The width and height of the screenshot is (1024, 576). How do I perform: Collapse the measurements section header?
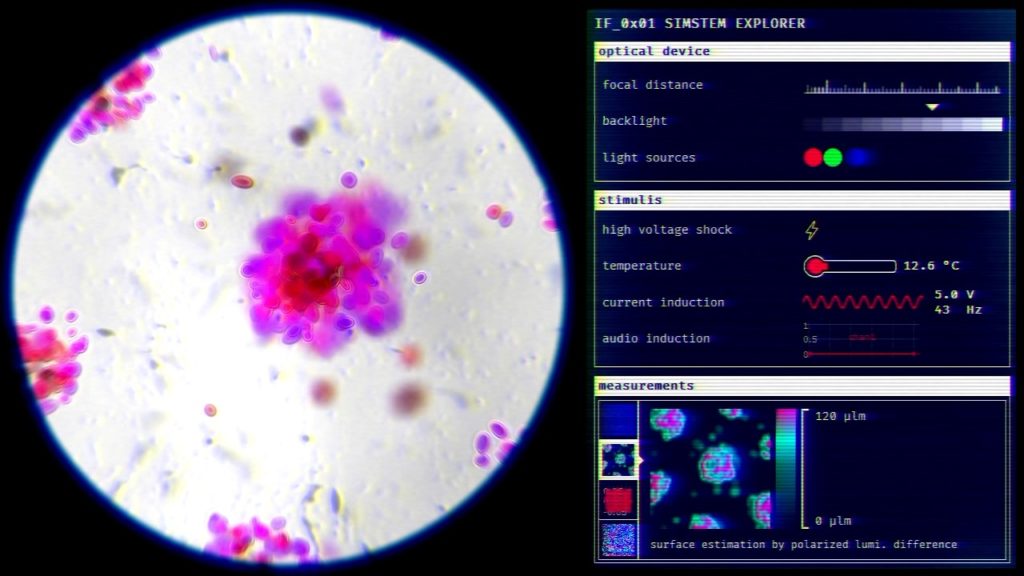tap(802, 385)
